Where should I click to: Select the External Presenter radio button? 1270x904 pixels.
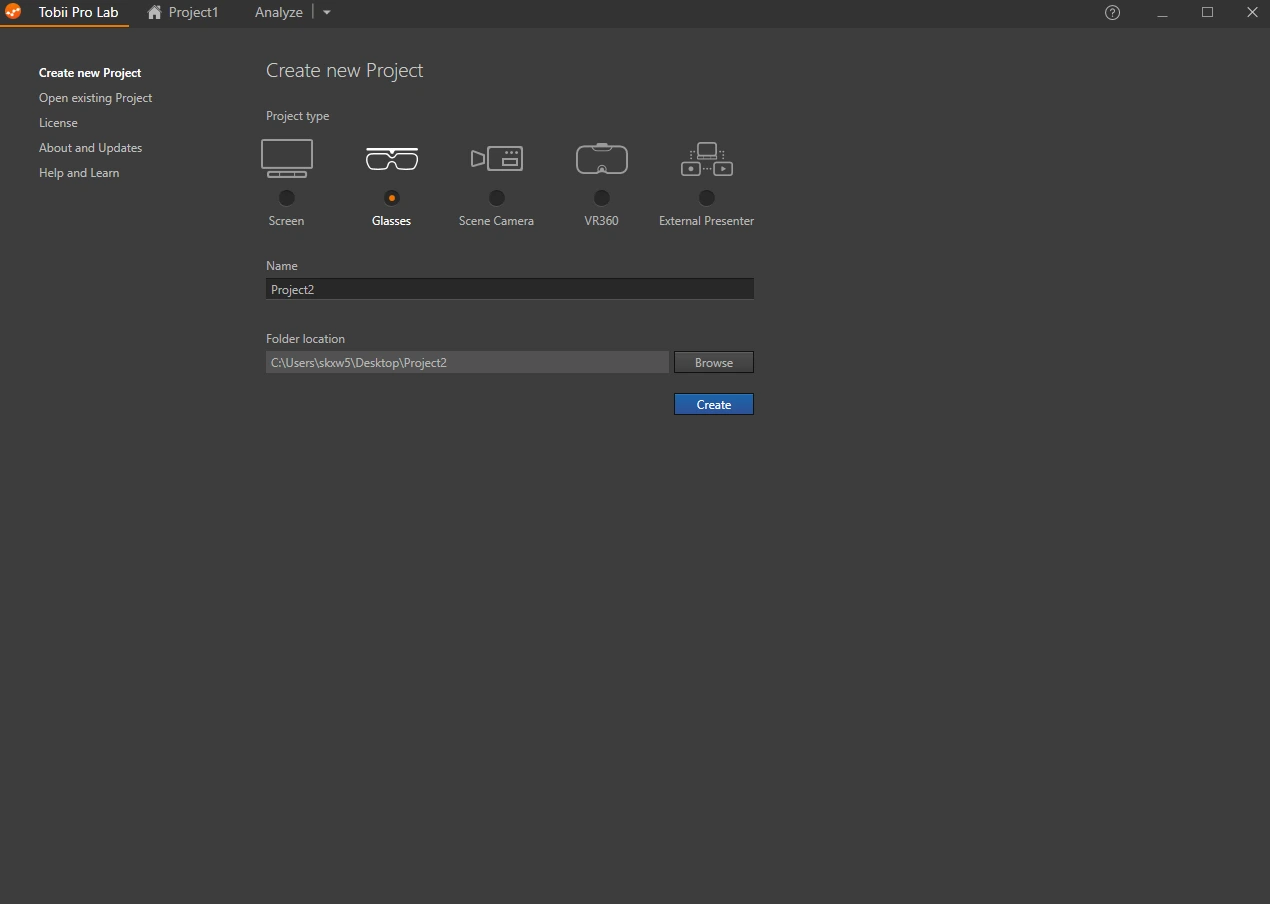[707, 198]
